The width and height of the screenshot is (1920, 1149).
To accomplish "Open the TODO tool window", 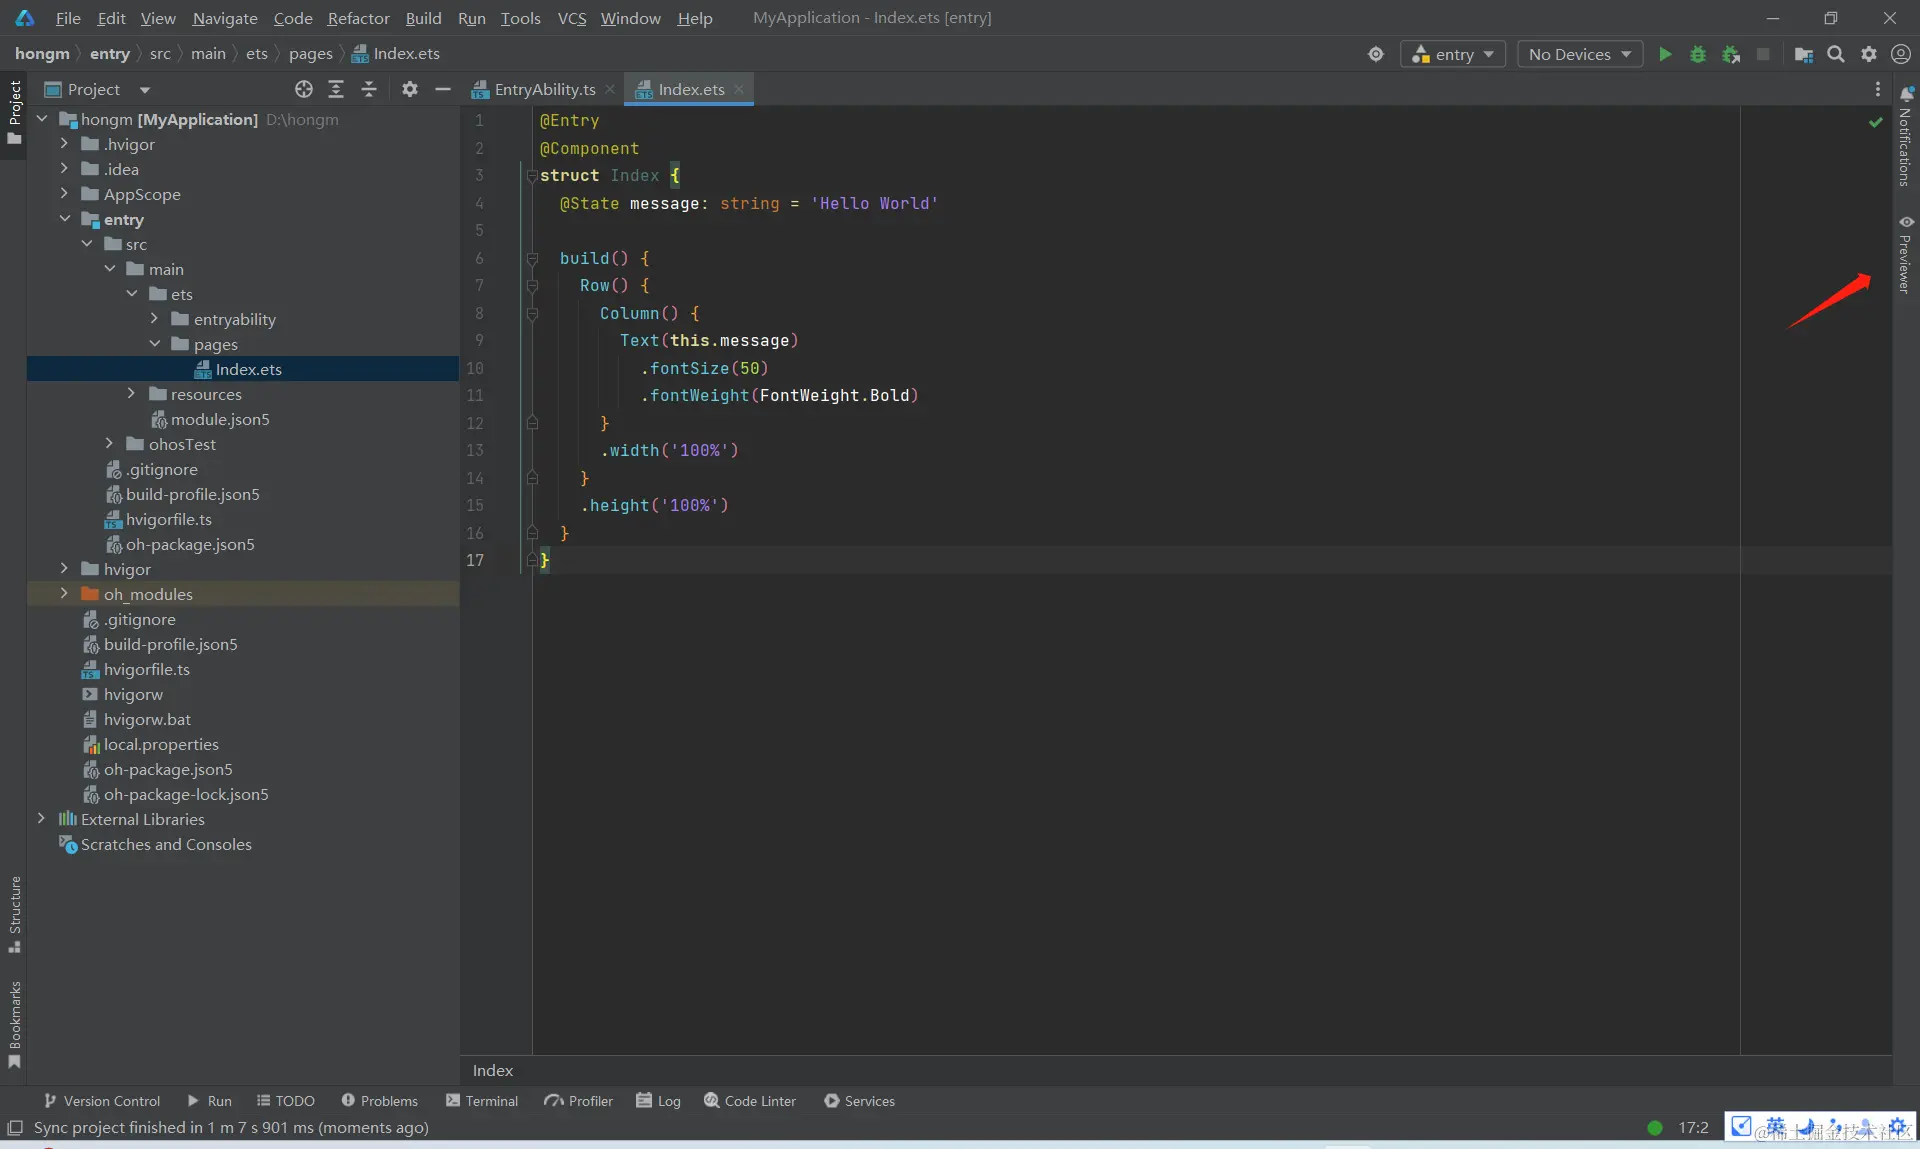I will (286, 1101).
